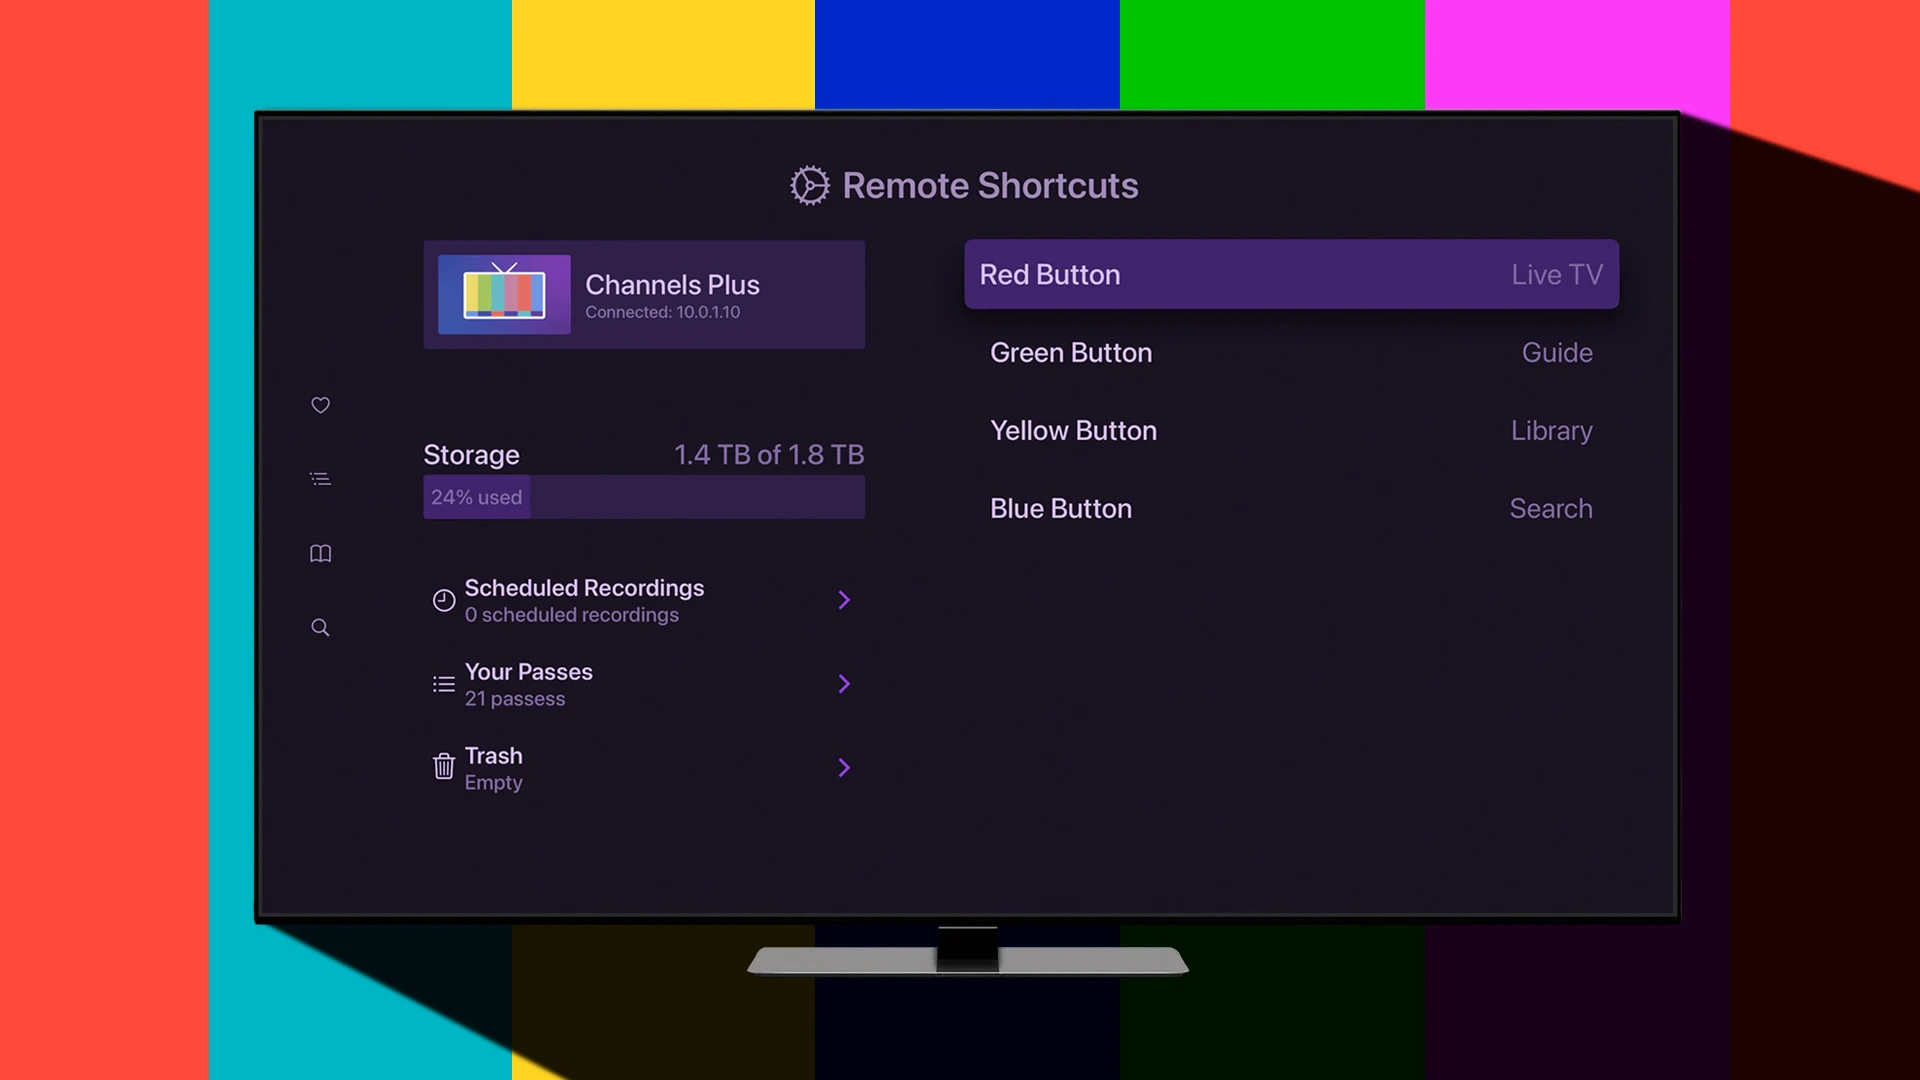The width and height of the screenshot is (1920, 1080).
Task: Select the list icon beside Your Passes
Action: [x=443, y=683]
